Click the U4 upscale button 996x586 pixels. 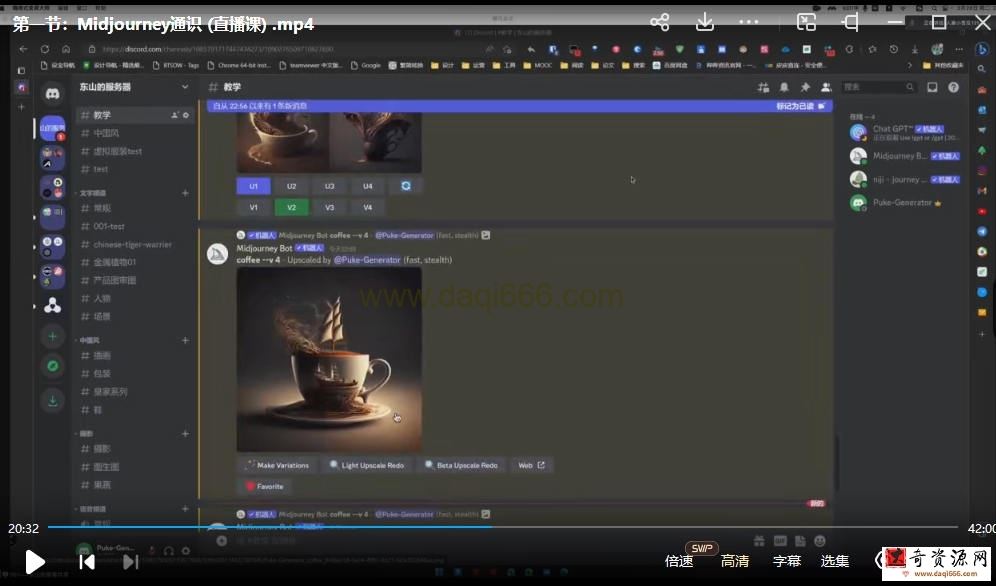pos(368,186)
